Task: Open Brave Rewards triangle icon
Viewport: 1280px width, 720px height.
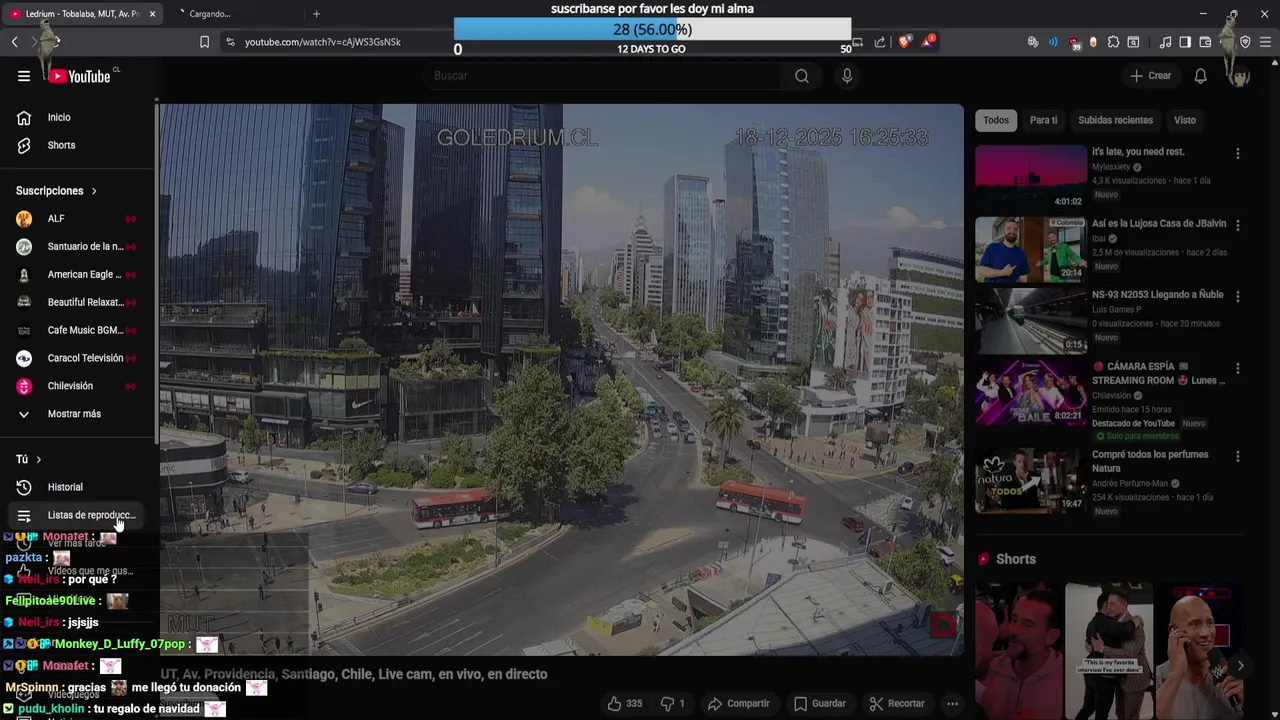Action: click(x=929, y=42)
